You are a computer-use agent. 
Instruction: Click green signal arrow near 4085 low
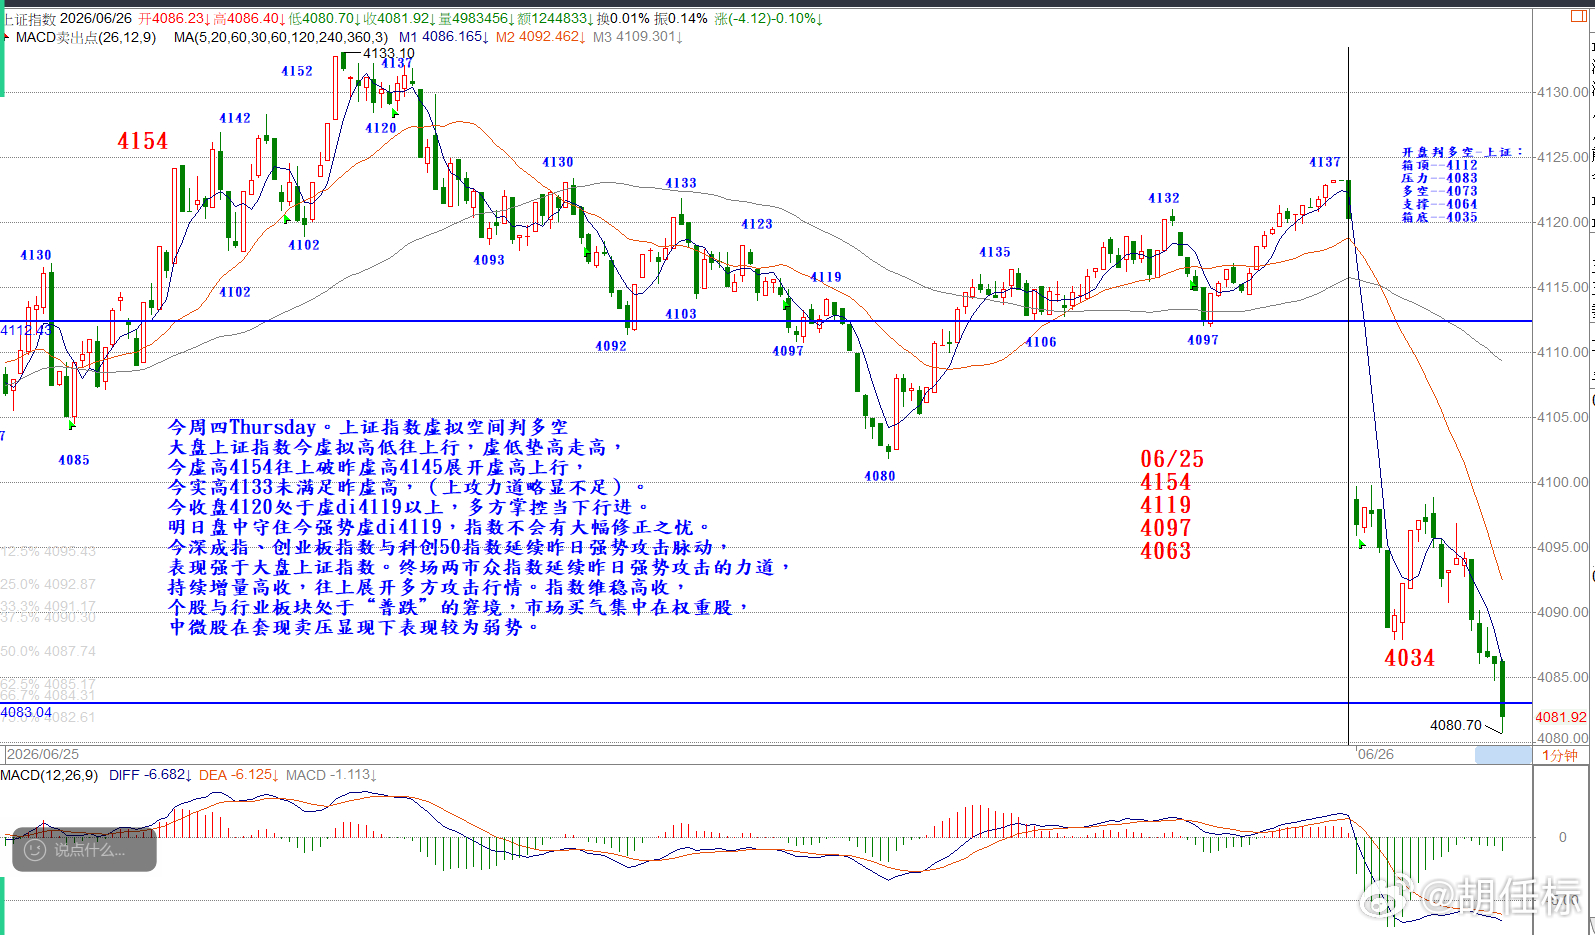click(71, 426)
